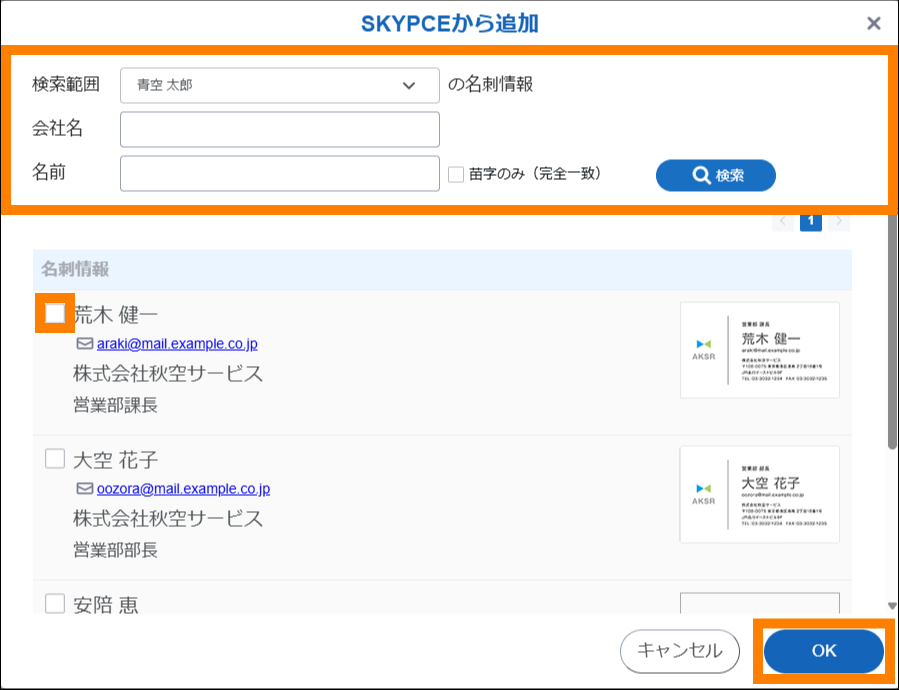The width and height of the screenshot is (899, 690).
Task: Focus the 名前 text field
Action: (279, 173)
